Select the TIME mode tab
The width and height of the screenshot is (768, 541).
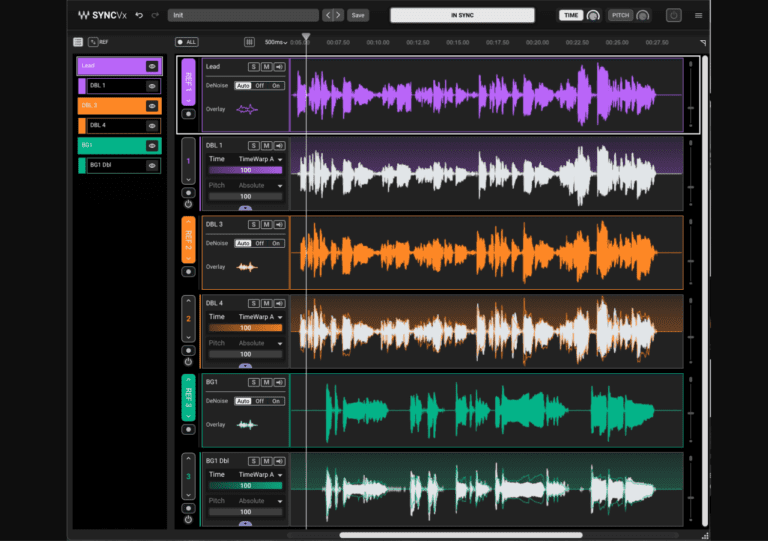571,15
